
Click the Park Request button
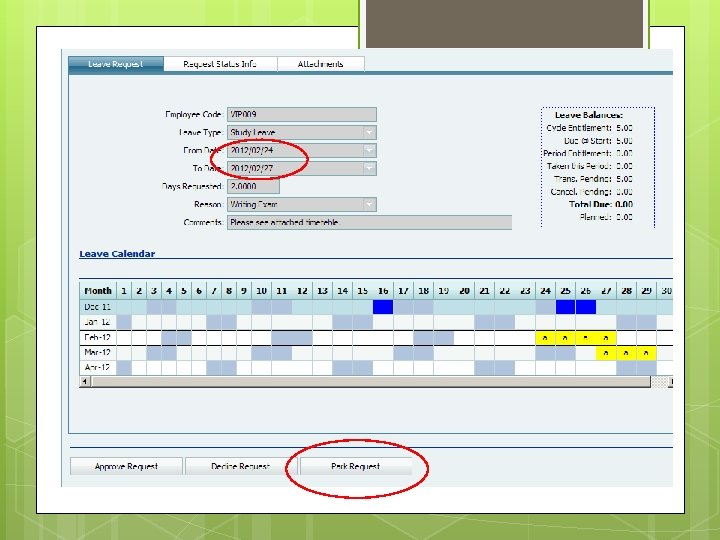[x=355, y=466]
